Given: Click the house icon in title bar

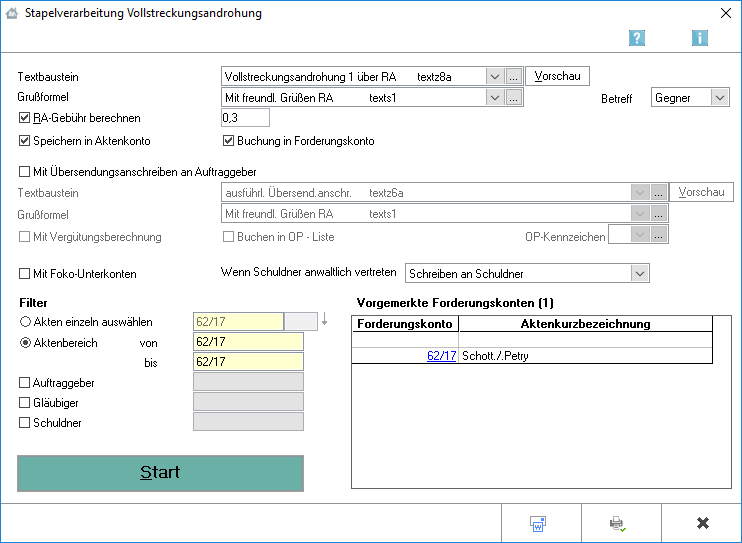Looking at the screenshot, I should [12, 13].
